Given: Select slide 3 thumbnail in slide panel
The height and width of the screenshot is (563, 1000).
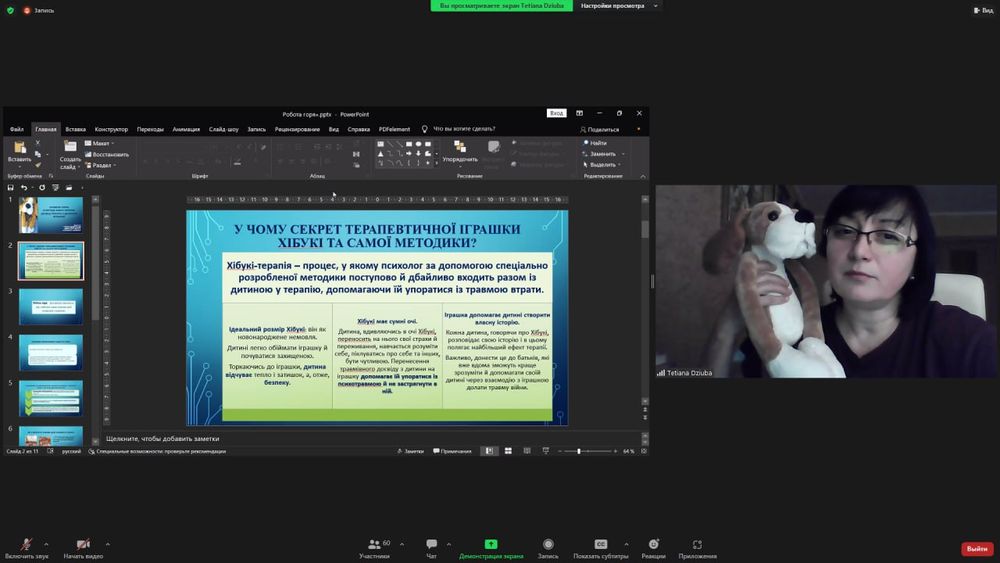Looking at the screenshot, I should (x=51, y=306).
